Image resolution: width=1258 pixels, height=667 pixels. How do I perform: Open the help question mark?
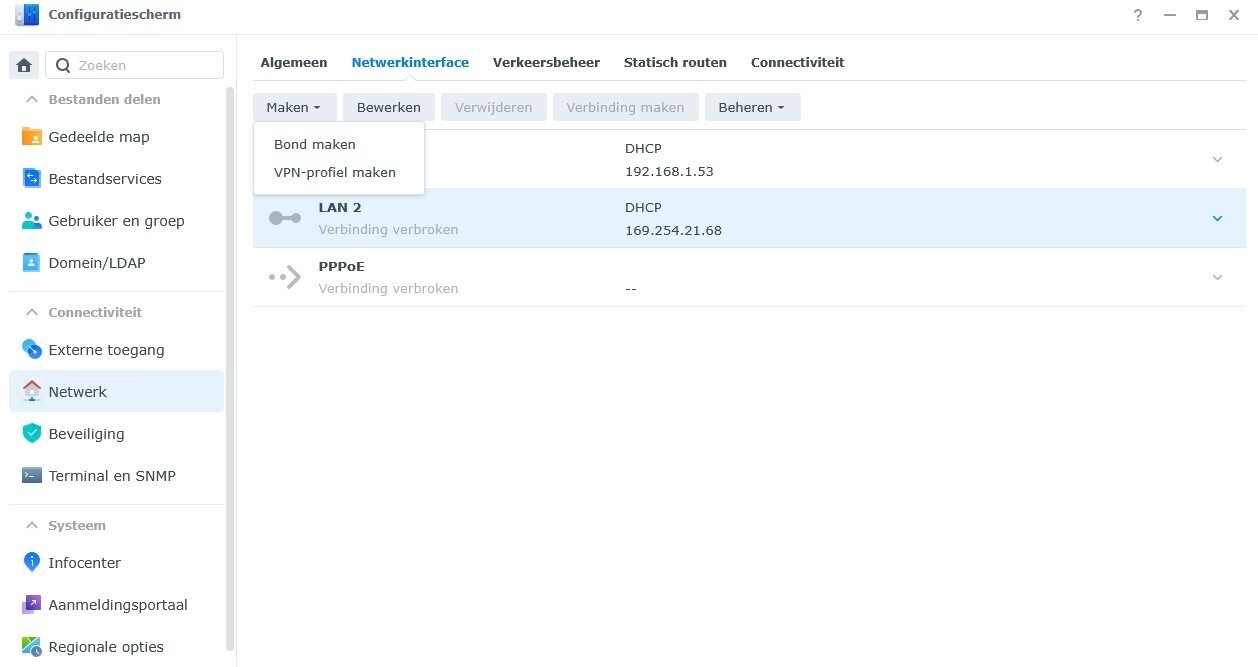coord(1137,14)
